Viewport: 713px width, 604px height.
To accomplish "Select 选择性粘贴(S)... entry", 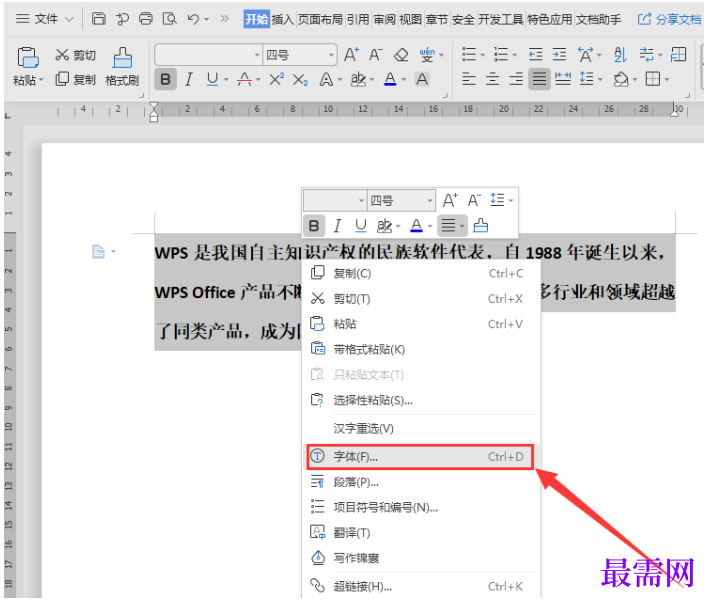I will [x=420, y=400].
